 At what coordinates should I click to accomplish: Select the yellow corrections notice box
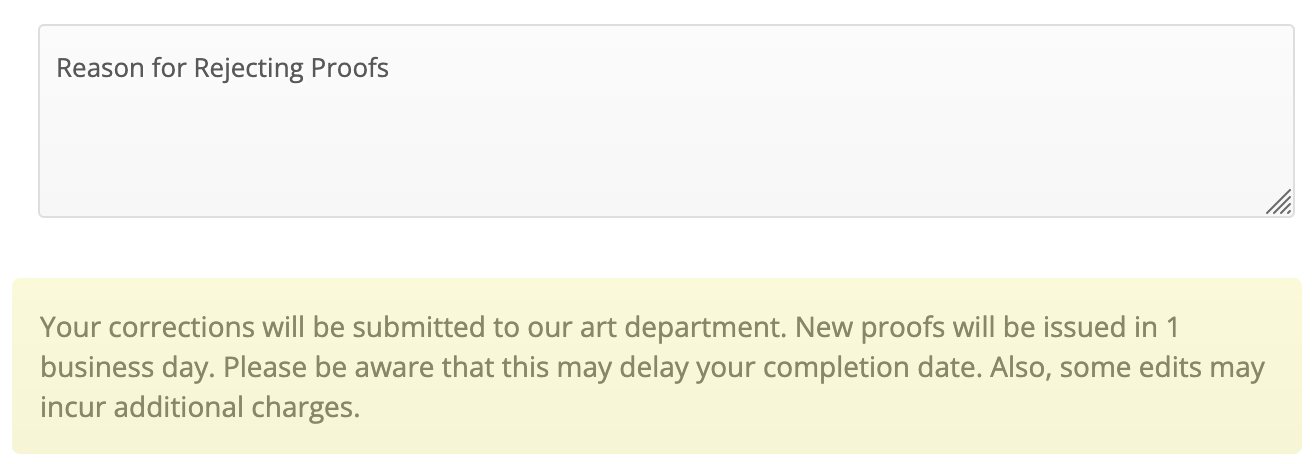point(657,366)
